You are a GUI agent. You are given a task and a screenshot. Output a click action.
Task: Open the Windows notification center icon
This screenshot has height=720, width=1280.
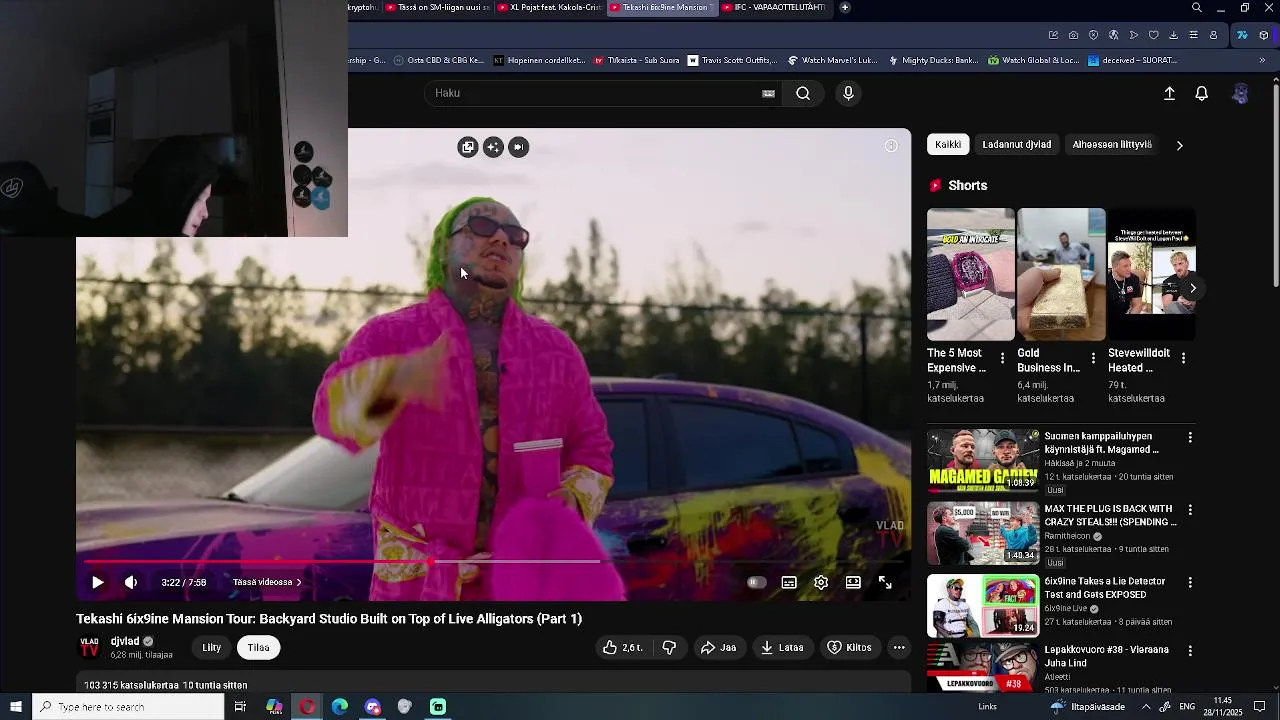[x=1259, y=707]
